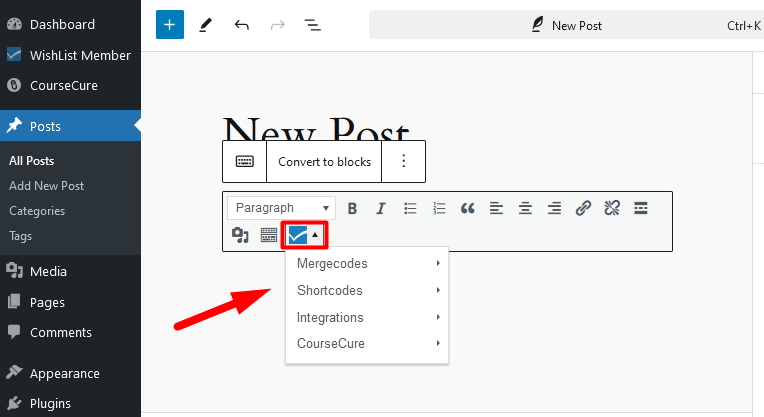Open Tags under Posts
Viewport: 764px width, 417px height.
point(20,236)
